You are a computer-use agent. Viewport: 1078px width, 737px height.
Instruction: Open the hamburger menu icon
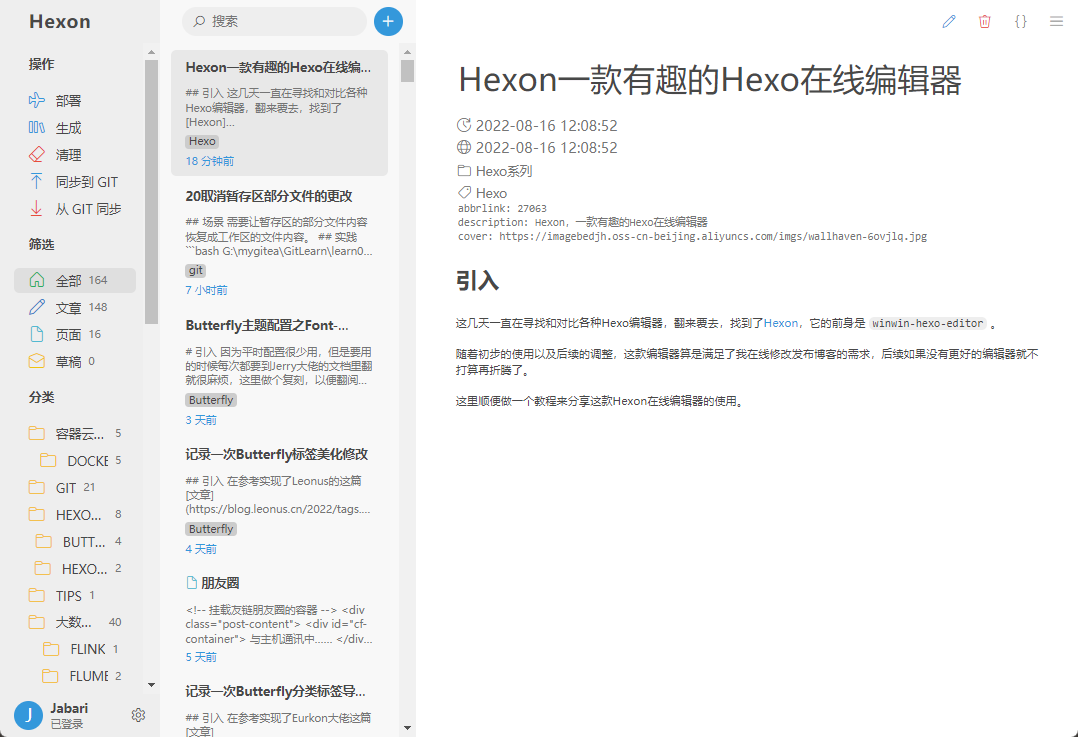point(1057,21)
